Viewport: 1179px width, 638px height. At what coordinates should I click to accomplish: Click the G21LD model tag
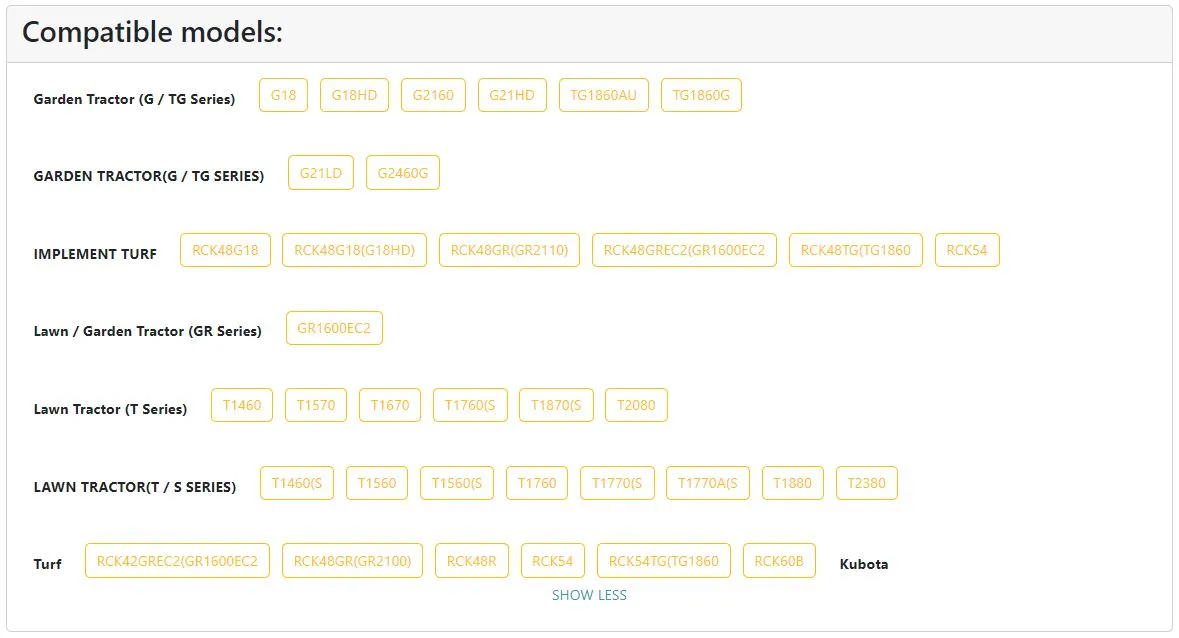click(x=321, y=173)
